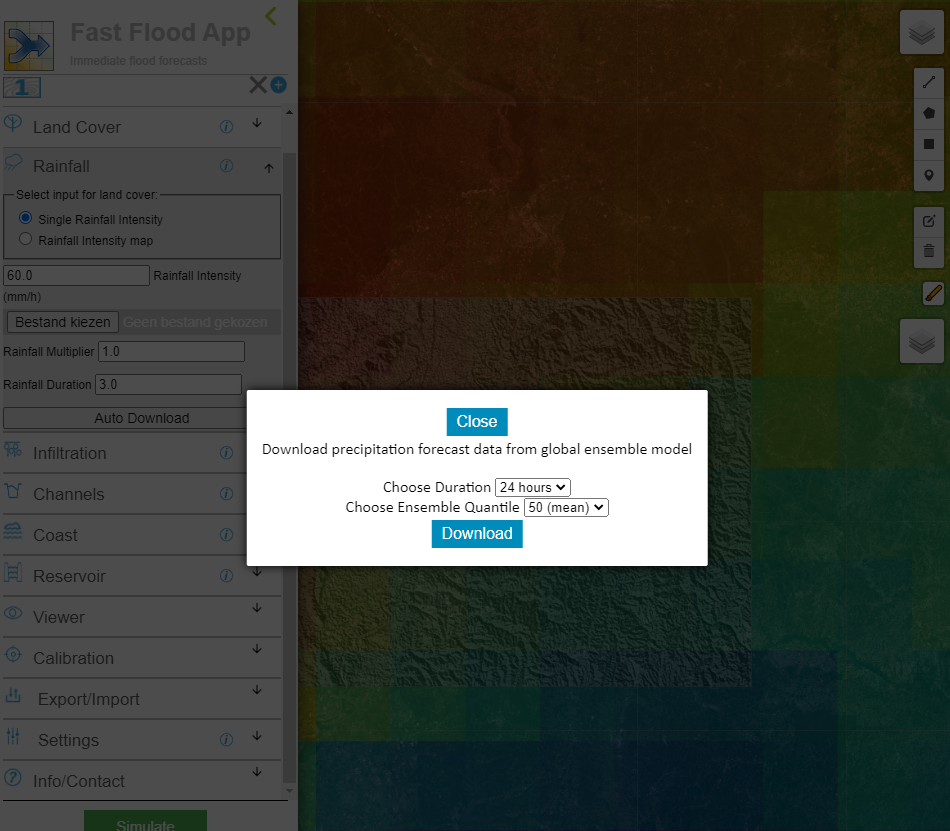This screenshot has width=950, height=831.
Task: Close the precipitation forecast dialog
Action: pyautogui.click(x=477, y=421)
